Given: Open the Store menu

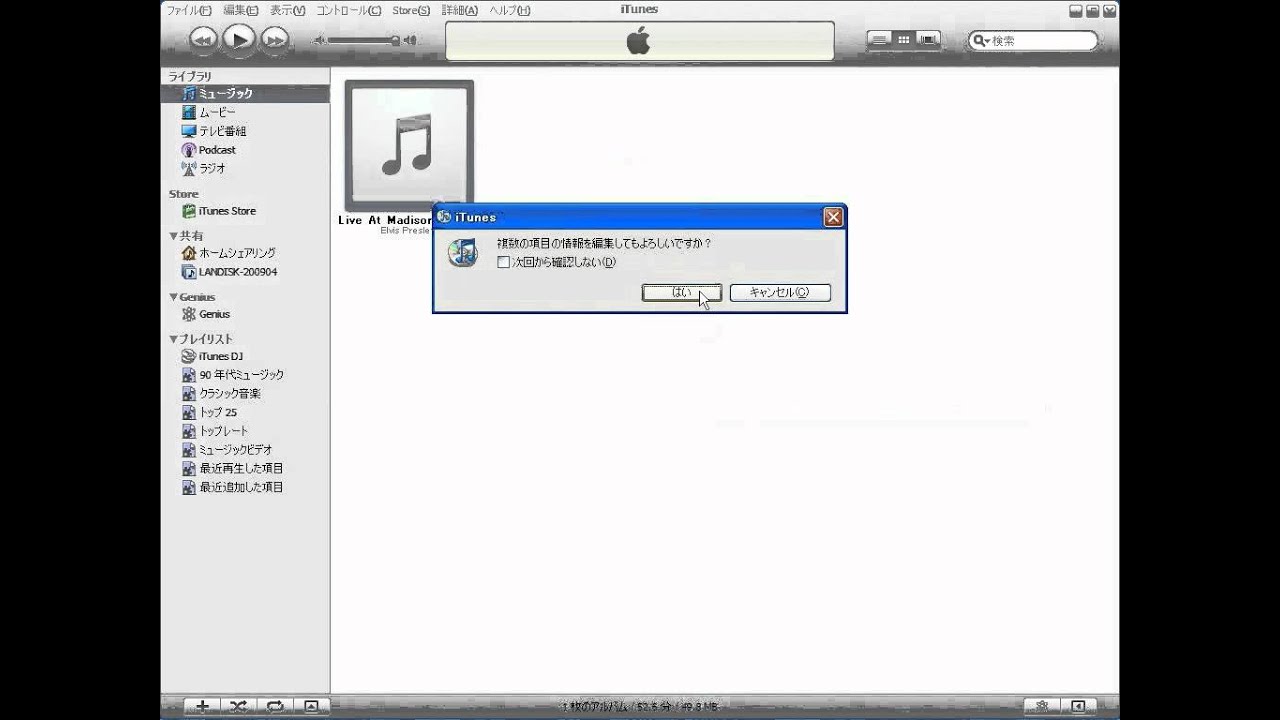Looking at the screenshot, I should tap(411, 10).
